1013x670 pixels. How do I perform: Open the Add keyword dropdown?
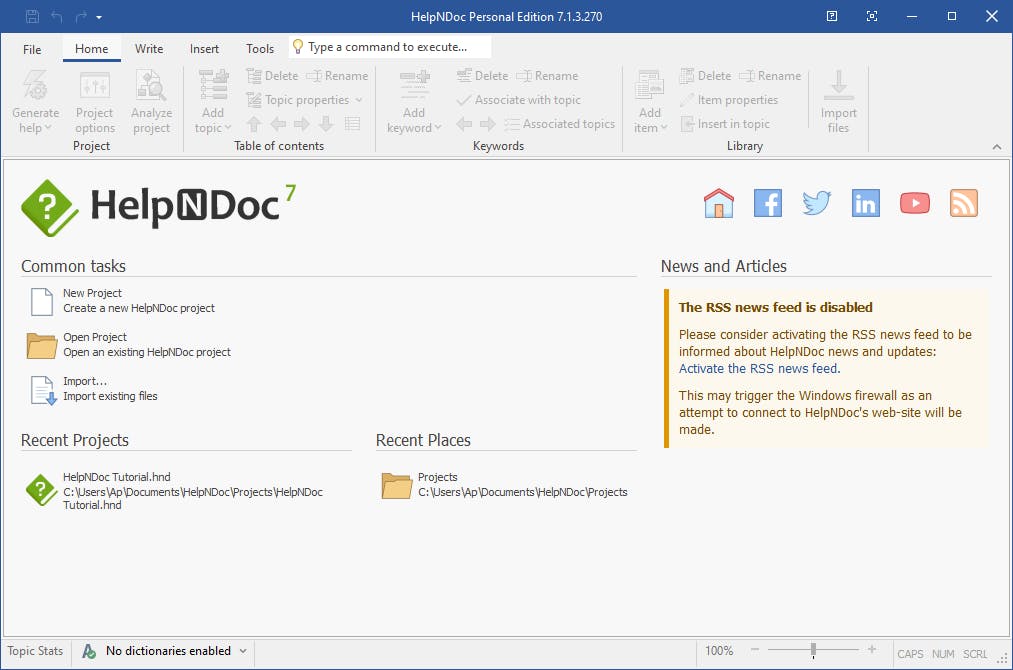pyautogui.click(x=414, y=101)
